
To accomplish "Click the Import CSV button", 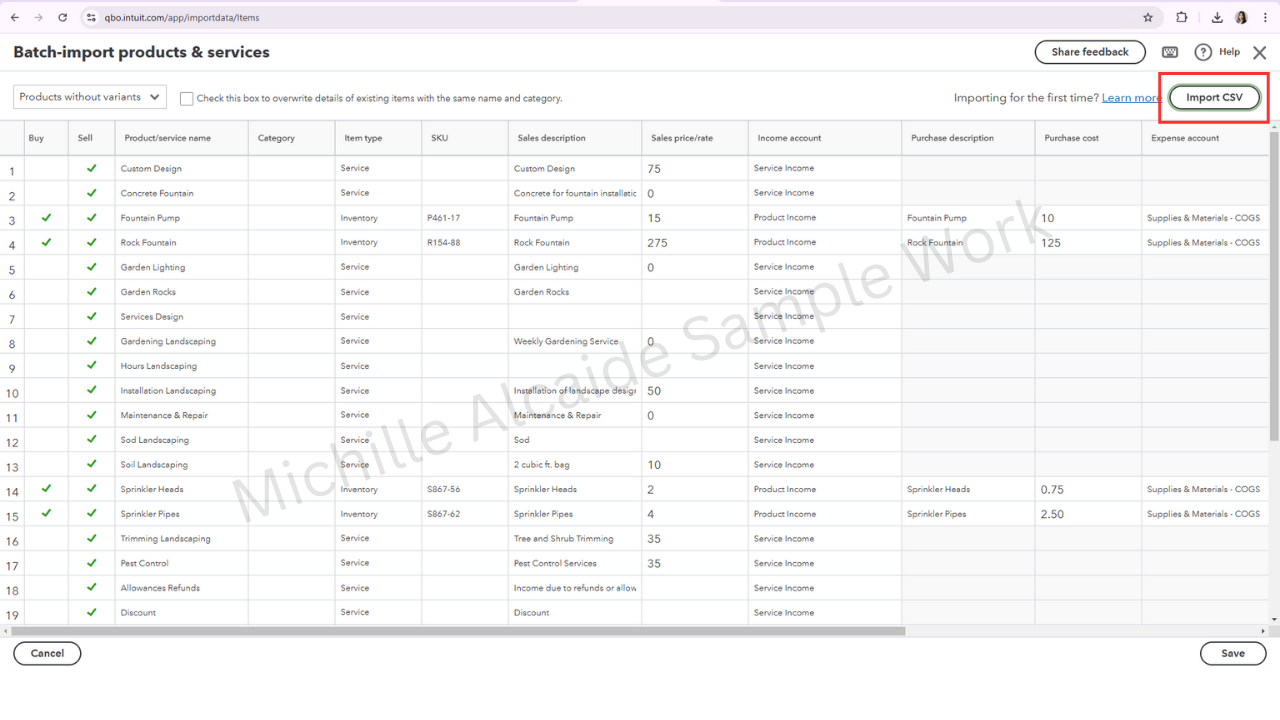I will coord(1214,98).
